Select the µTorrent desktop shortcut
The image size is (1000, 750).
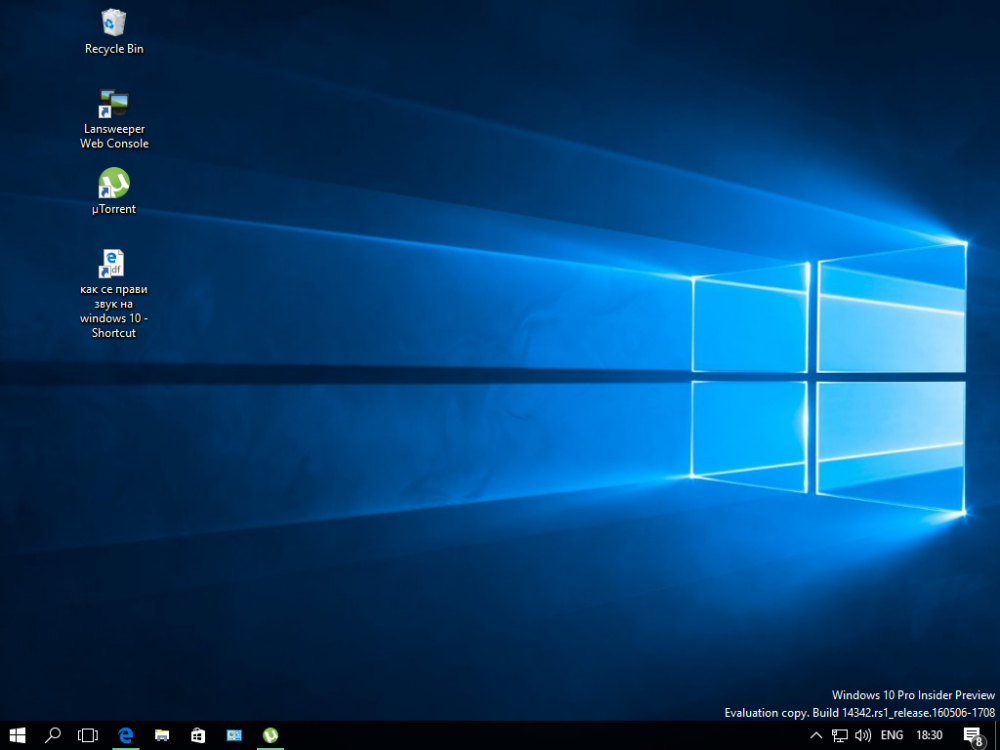point(114,191)
